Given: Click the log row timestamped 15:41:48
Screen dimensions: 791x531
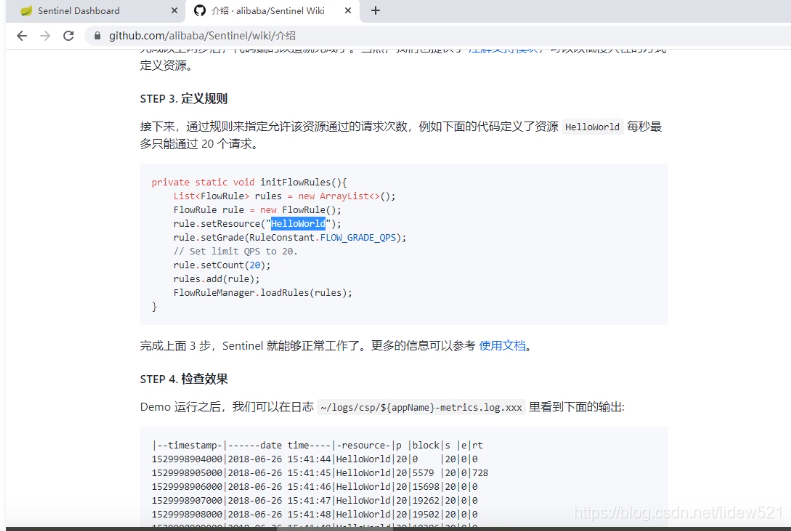Looking at the screenshot, I should (315, 514).
